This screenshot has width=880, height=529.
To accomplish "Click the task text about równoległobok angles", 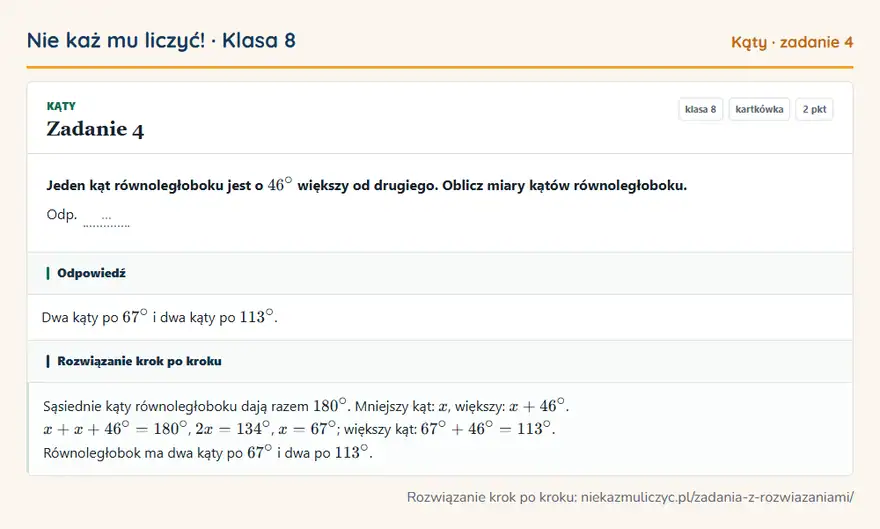I will point(366,185).
